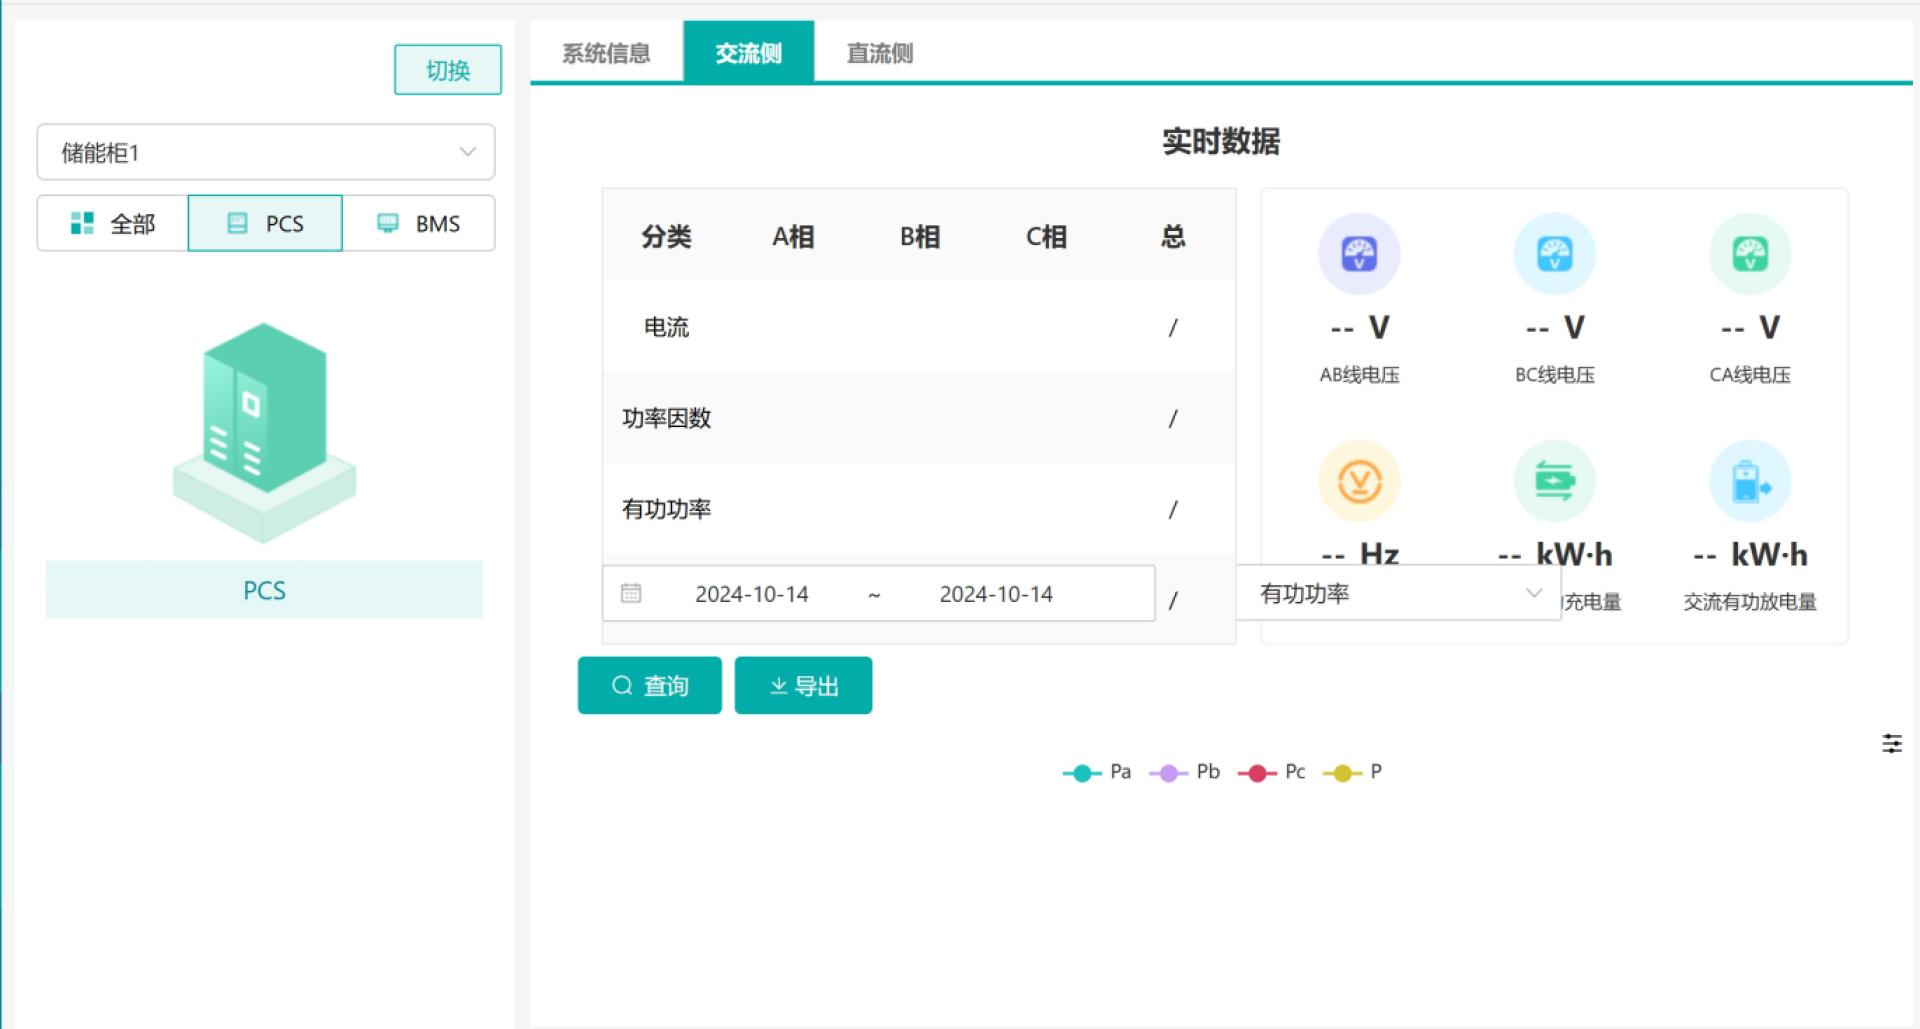Screen dimensions: 1920x1029
Task: Click the calendar icon in date range
Action: 631,594
